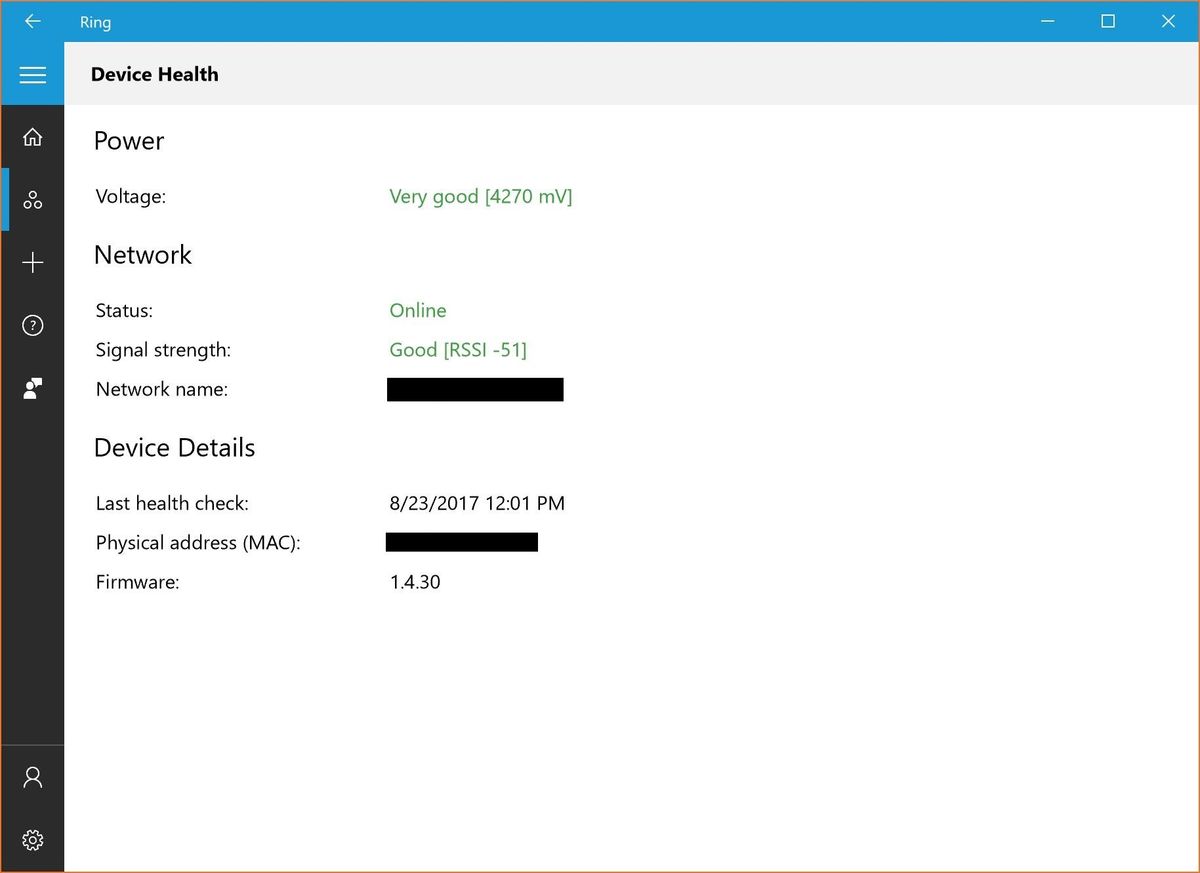The image size is (1200, 873).
Task: Click the last health check timestamp
Action: tap(477, 503)
